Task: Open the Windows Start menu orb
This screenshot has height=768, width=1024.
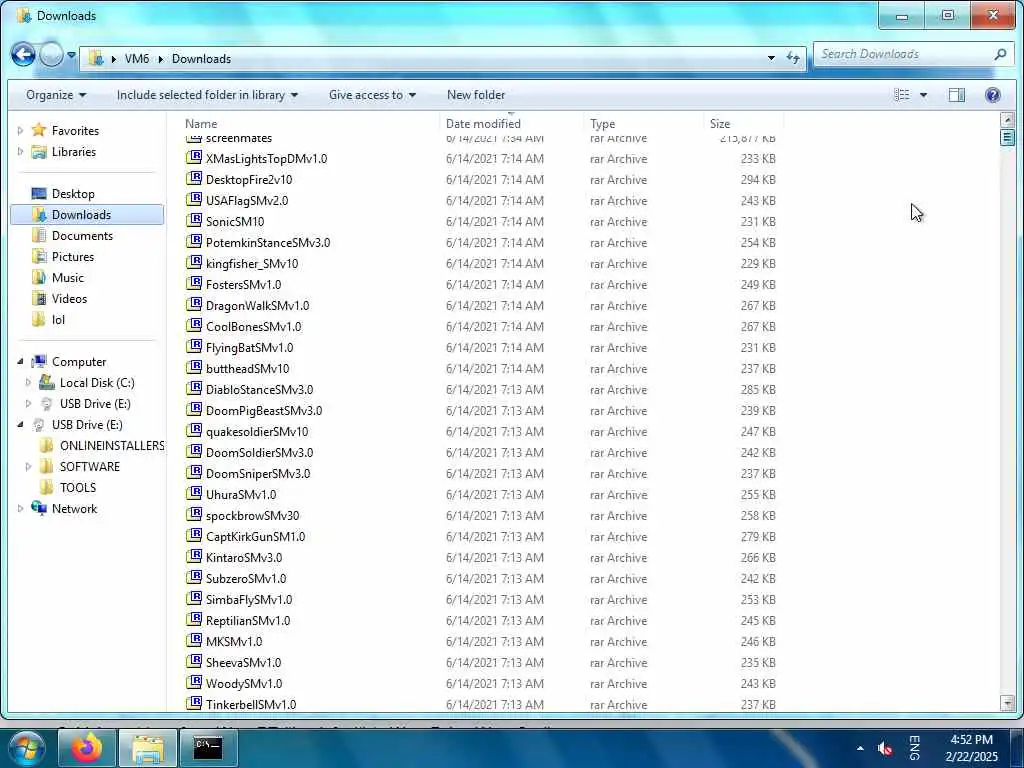Action: coord(26,748)
